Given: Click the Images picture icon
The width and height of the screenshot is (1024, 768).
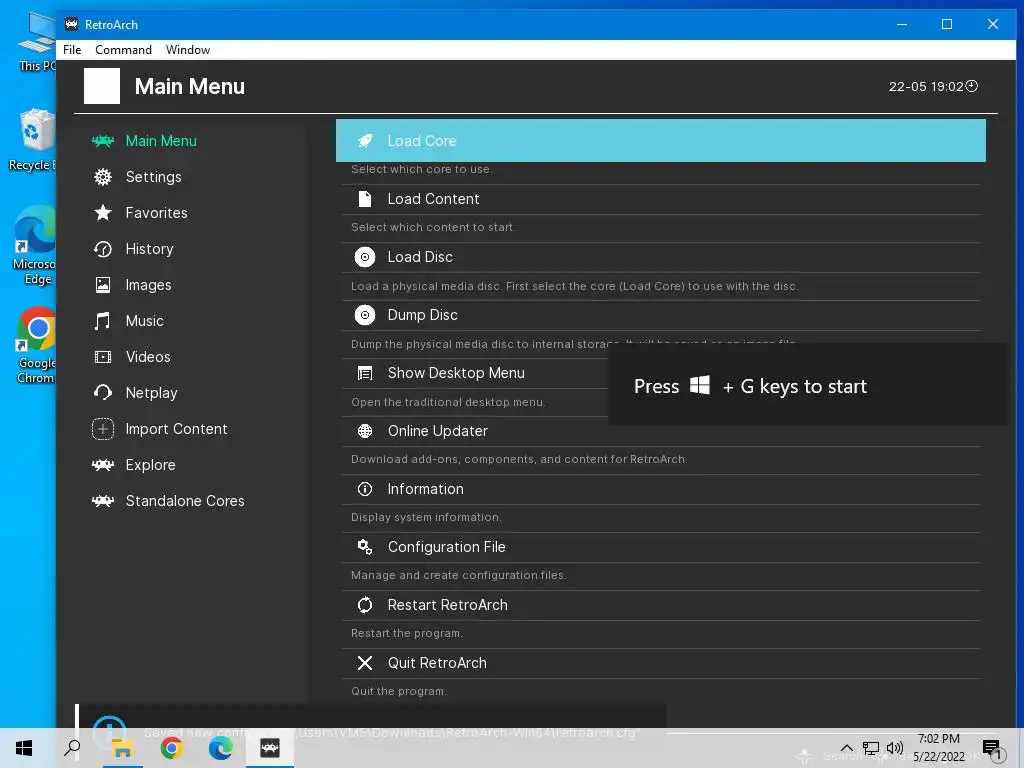Looking at the screenshot, I should pos(103,285).
